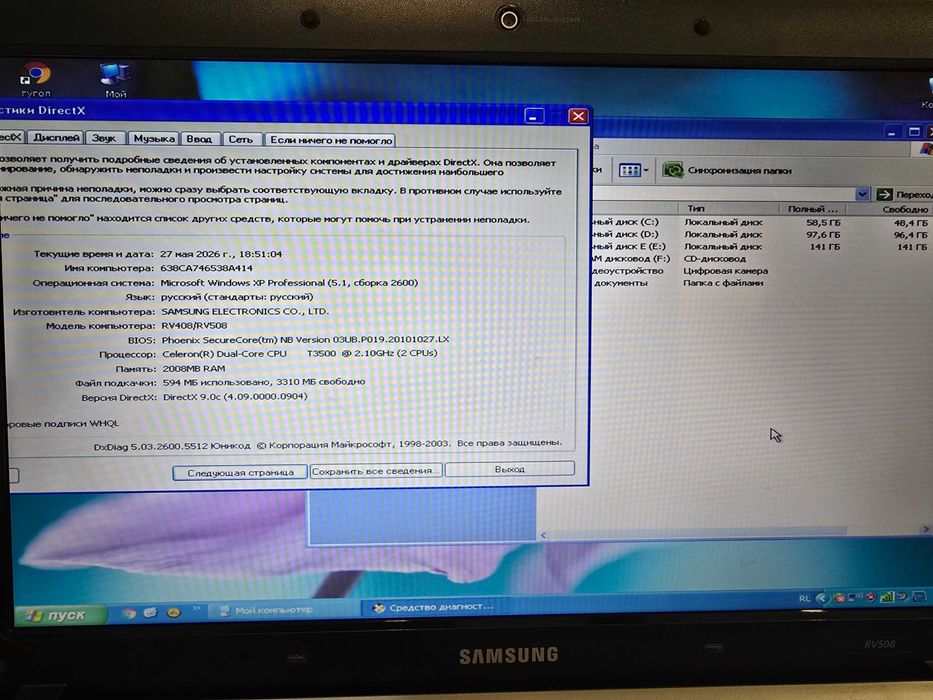Sort by the Свободно column header
Viewport: 933px width, 700px height.
(890, 210)
